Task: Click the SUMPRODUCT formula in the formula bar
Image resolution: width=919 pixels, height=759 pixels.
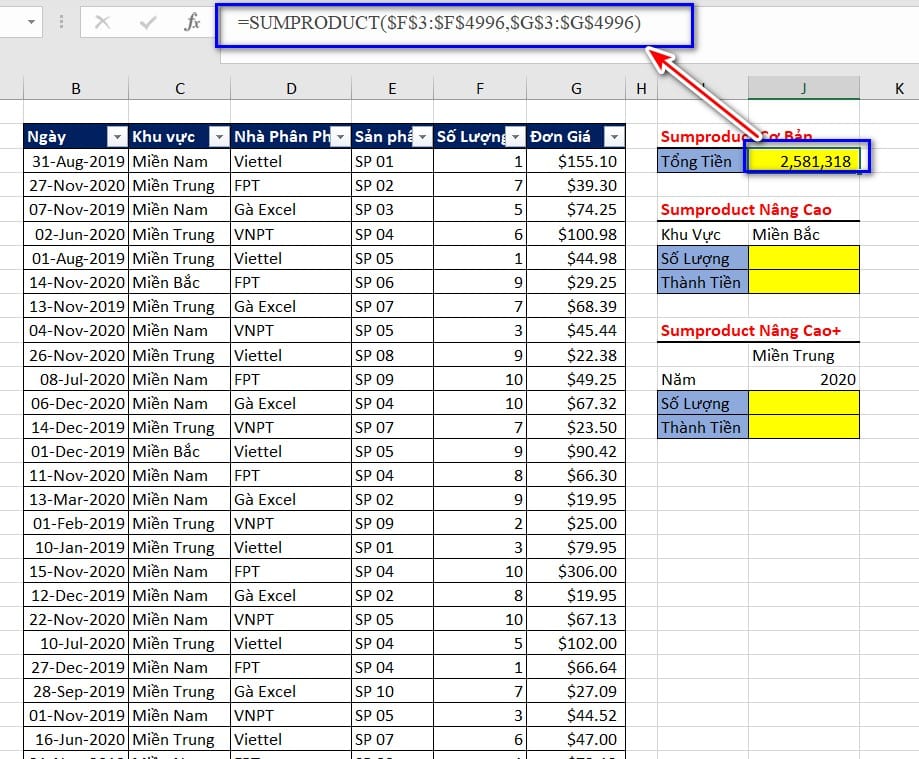Action: tap(440, 23)
